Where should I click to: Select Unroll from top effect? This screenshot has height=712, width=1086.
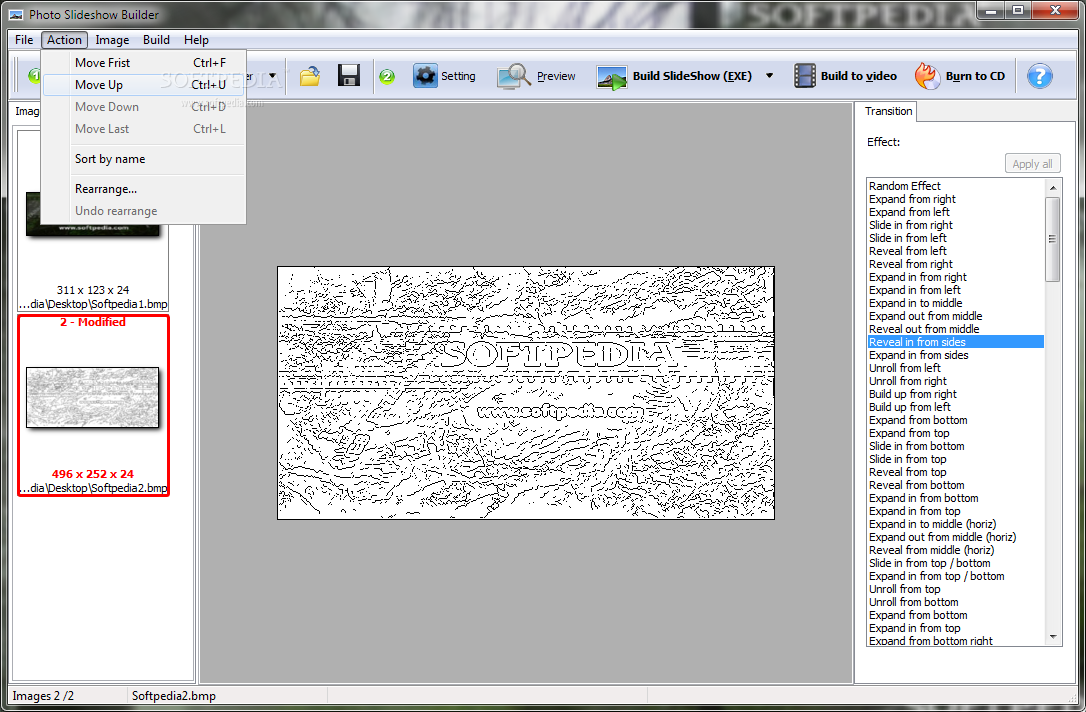point(955,589)
